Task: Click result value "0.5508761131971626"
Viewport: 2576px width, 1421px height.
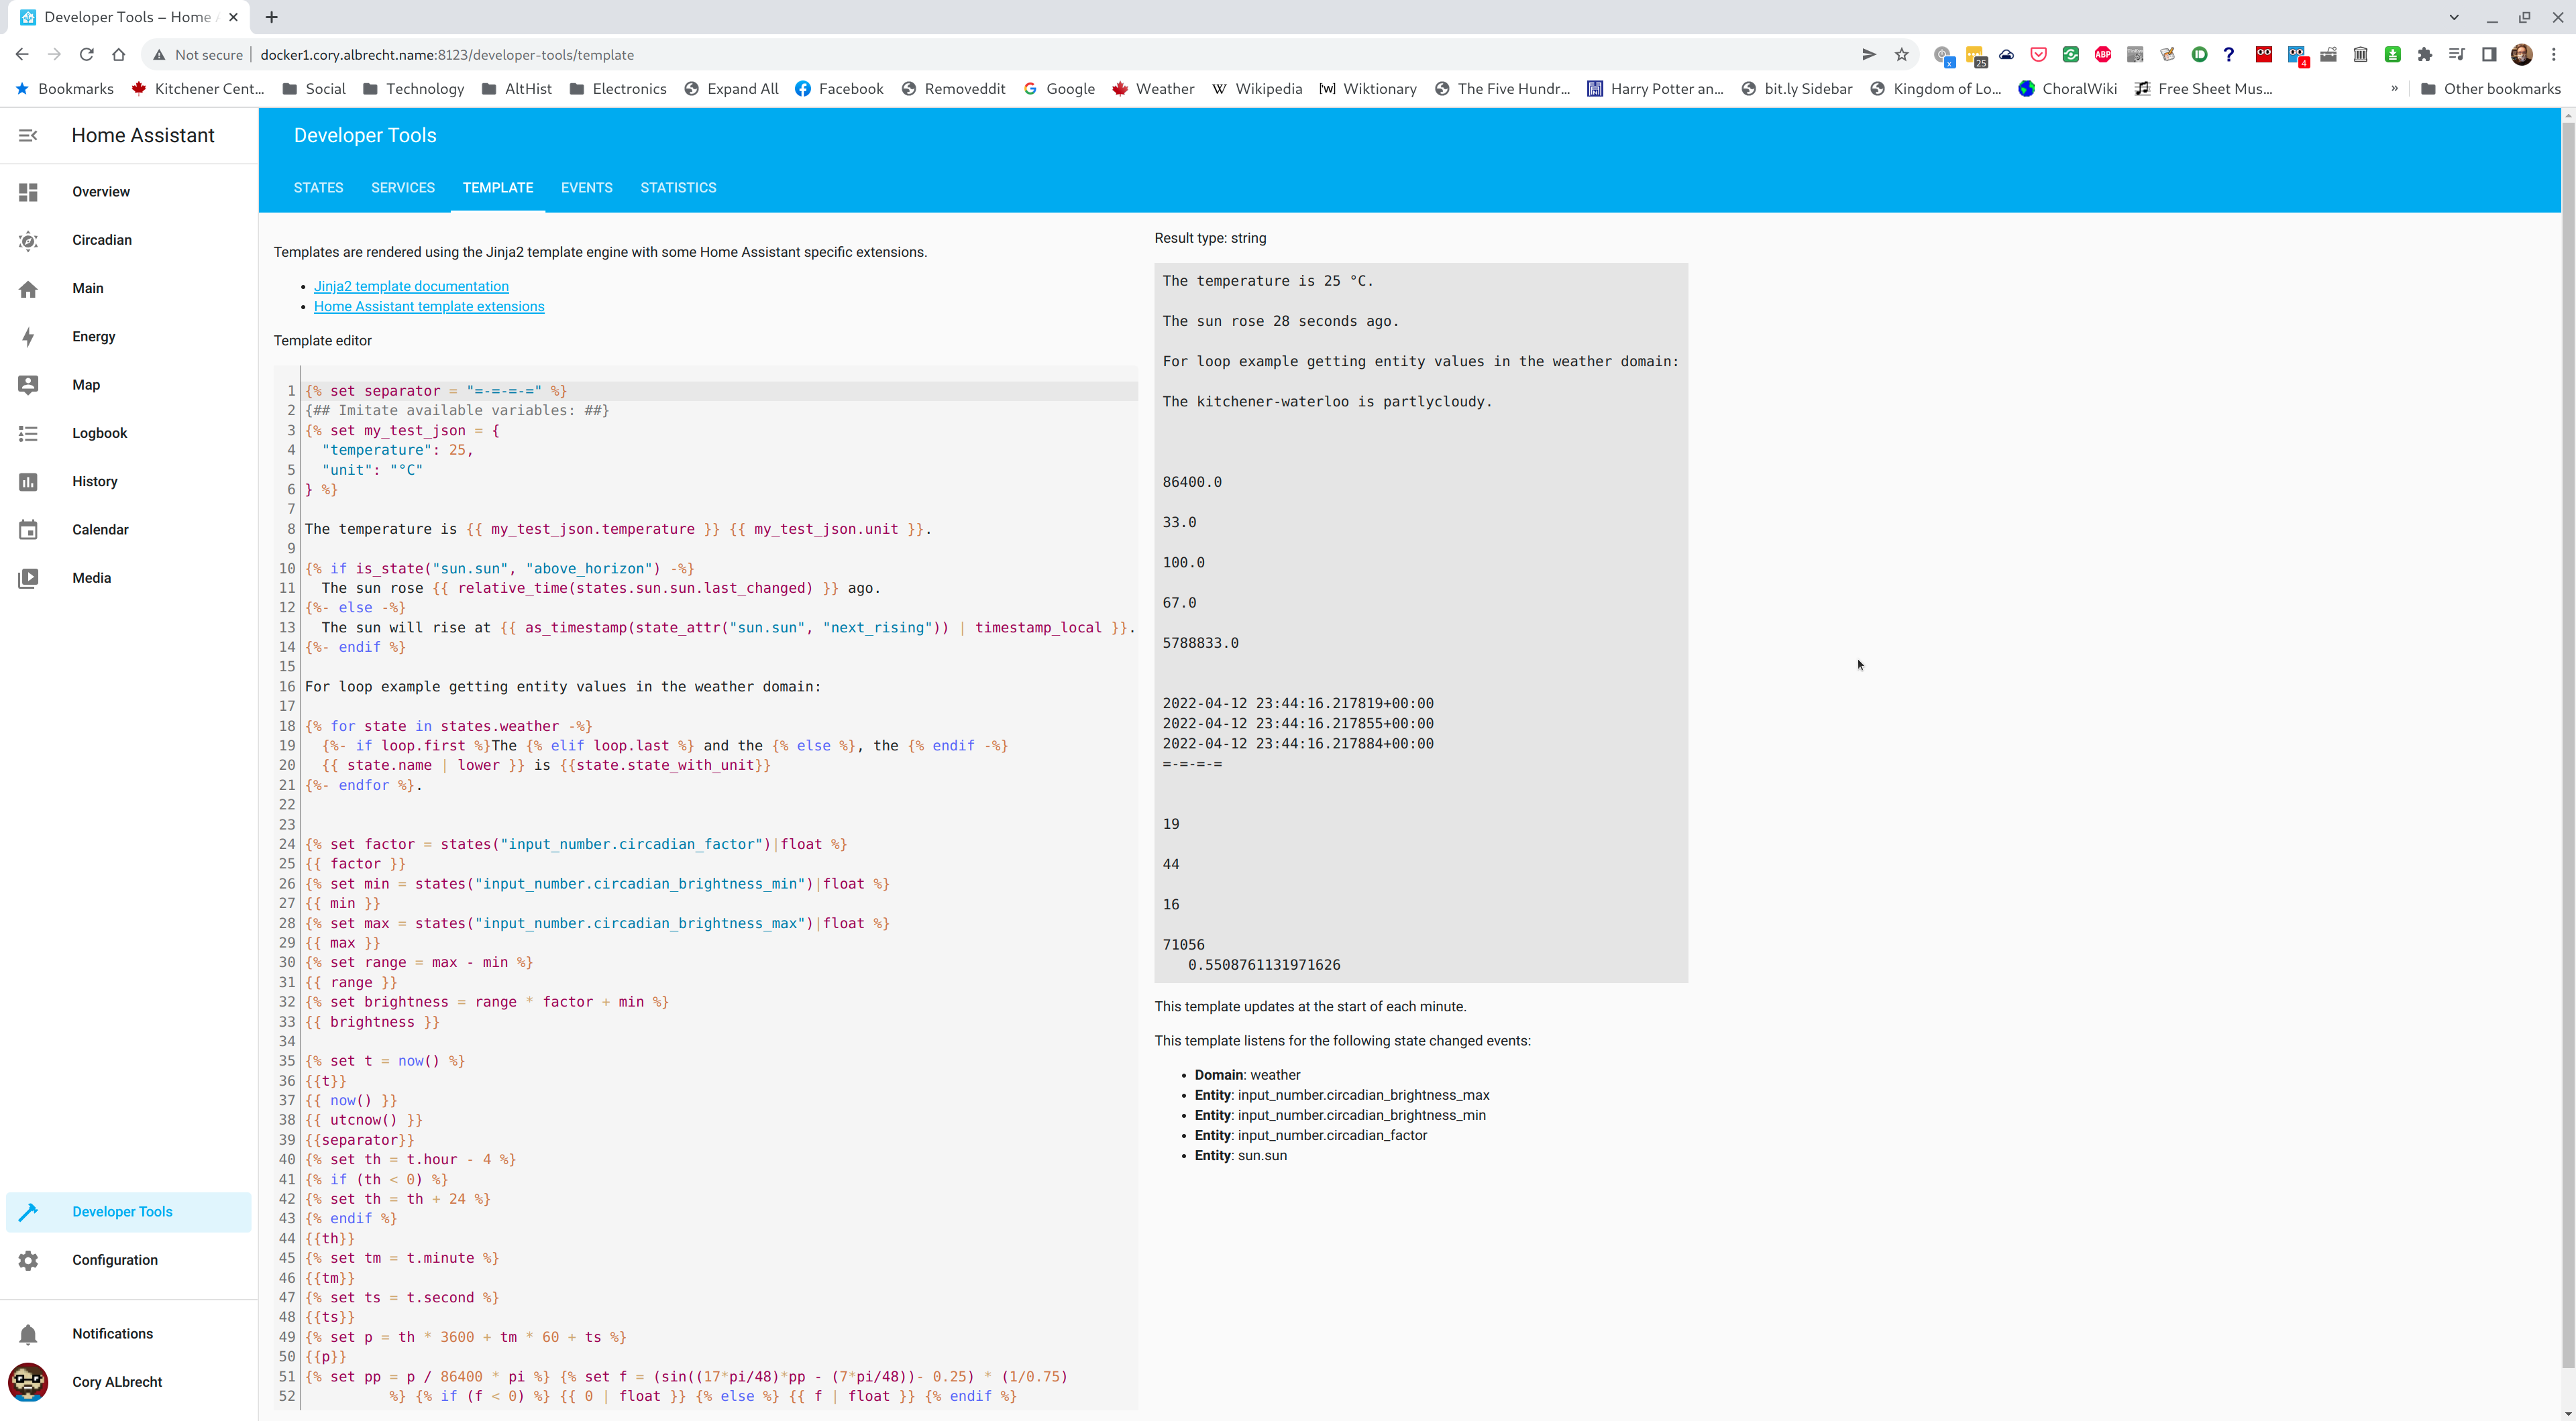Action: tap(1264, 965)
